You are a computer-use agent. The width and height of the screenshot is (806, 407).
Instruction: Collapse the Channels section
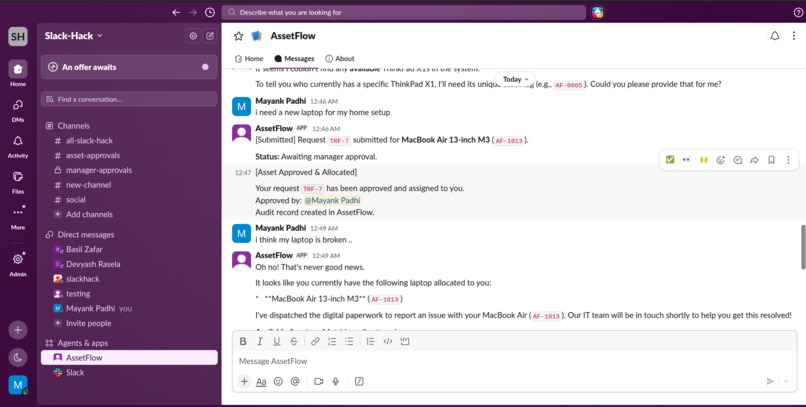(68, 126)
